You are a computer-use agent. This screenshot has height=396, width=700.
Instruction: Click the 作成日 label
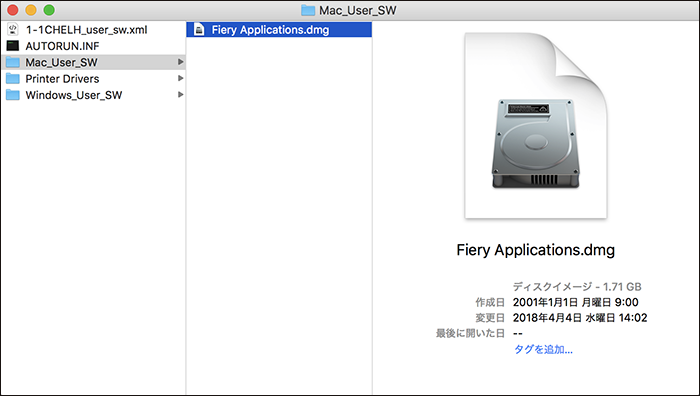(490, 302)
